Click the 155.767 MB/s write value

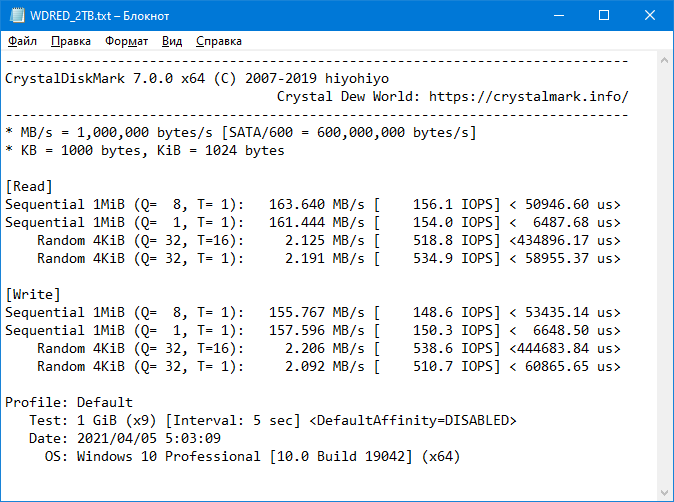pos(316,312)
